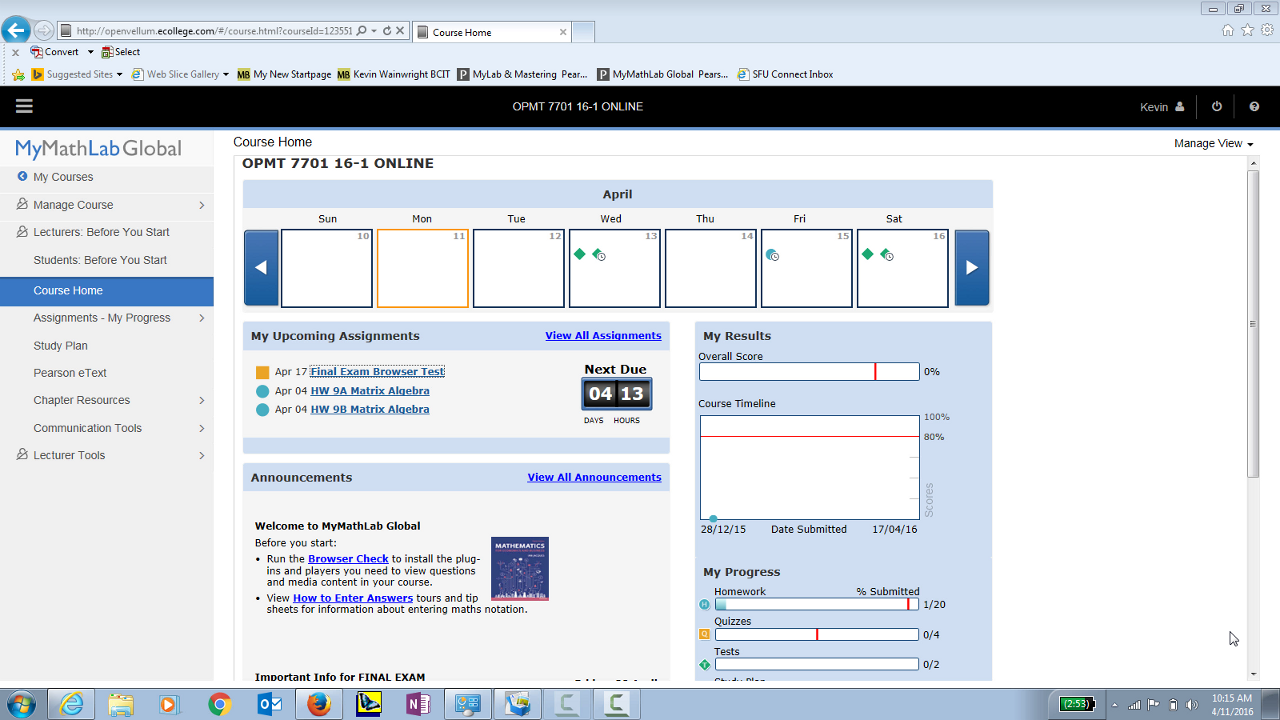Click the power logout icon
This screenshot has width=1280, height=720.
[x=1217, y=107]
